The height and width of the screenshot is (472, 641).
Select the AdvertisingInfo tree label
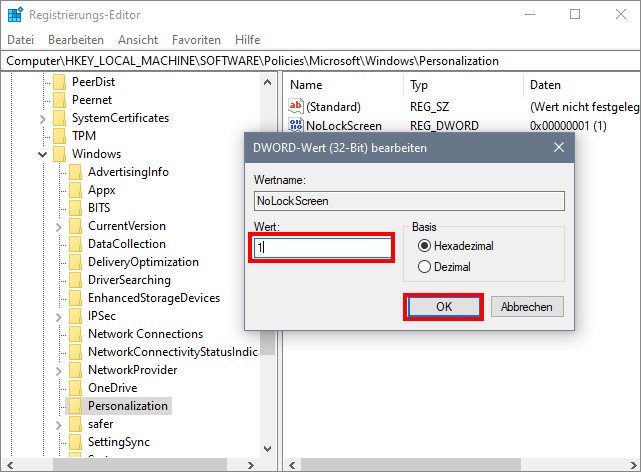tap(128, 172)
